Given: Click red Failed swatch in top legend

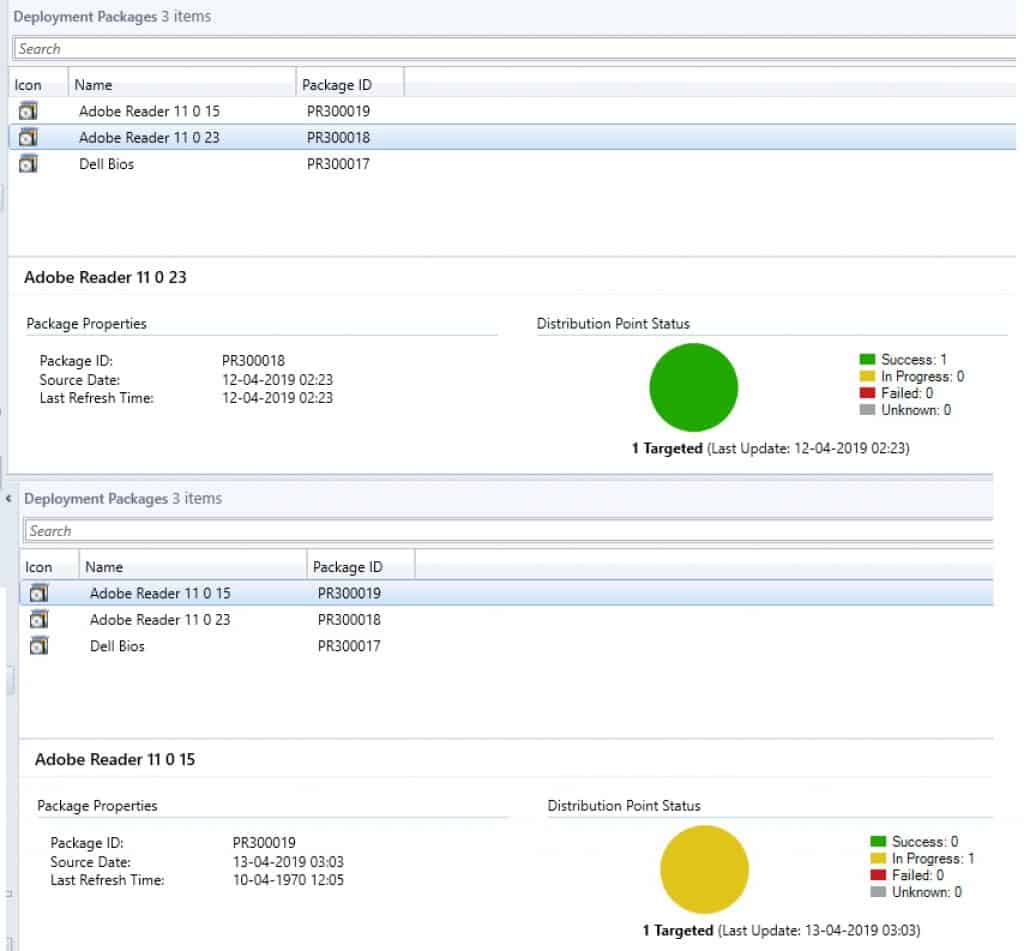Looking at the screenshot, I should coord(867,393).
